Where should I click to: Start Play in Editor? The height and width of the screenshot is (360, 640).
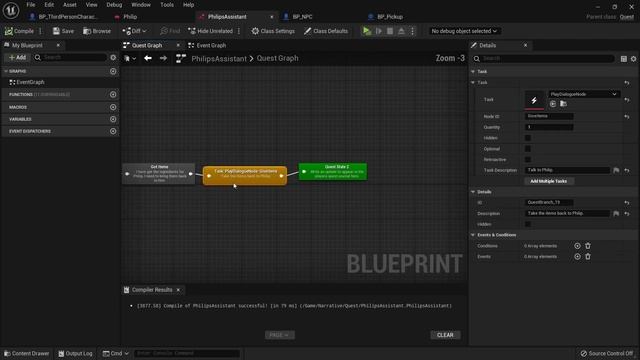[367, 31]
